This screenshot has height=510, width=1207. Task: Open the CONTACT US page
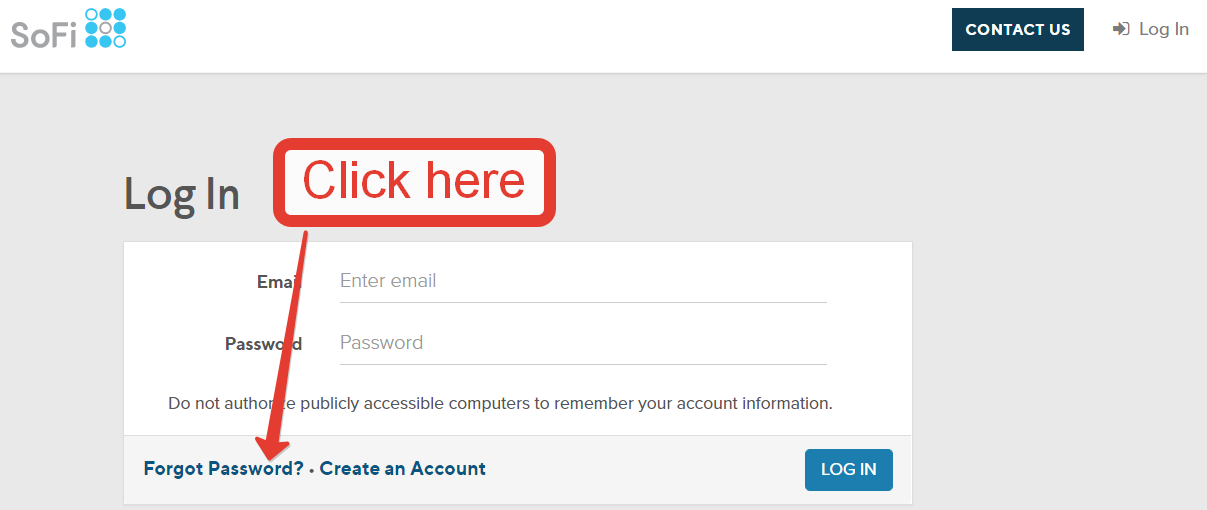point(1017,29)
